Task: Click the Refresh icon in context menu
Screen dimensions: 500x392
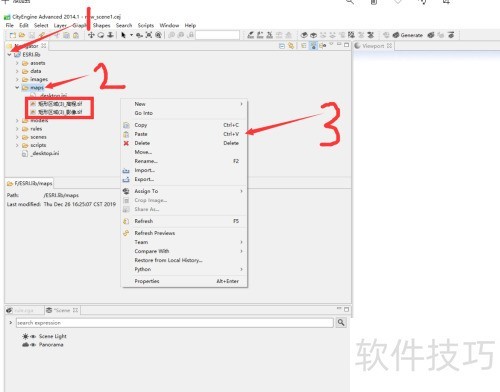Action: pyautogui.click(x=126, y=221)
